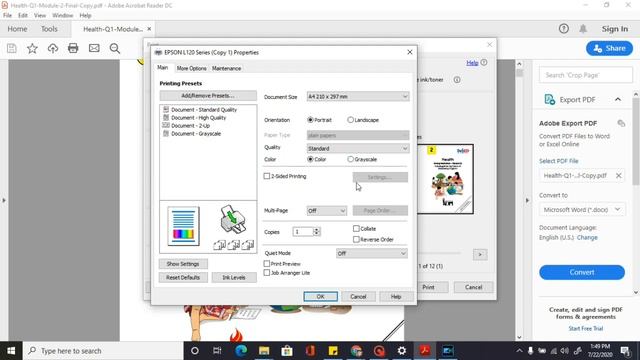Switch to Adobe Acrobat on taskbar
Screen dimensions: 640x360
pos(425,351)
